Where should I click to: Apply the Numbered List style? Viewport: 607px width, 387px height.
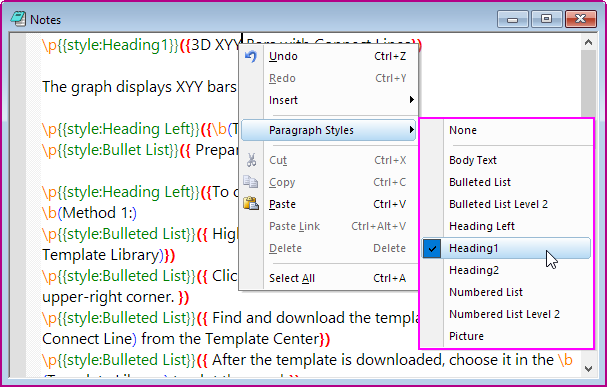tap(506, 292)
